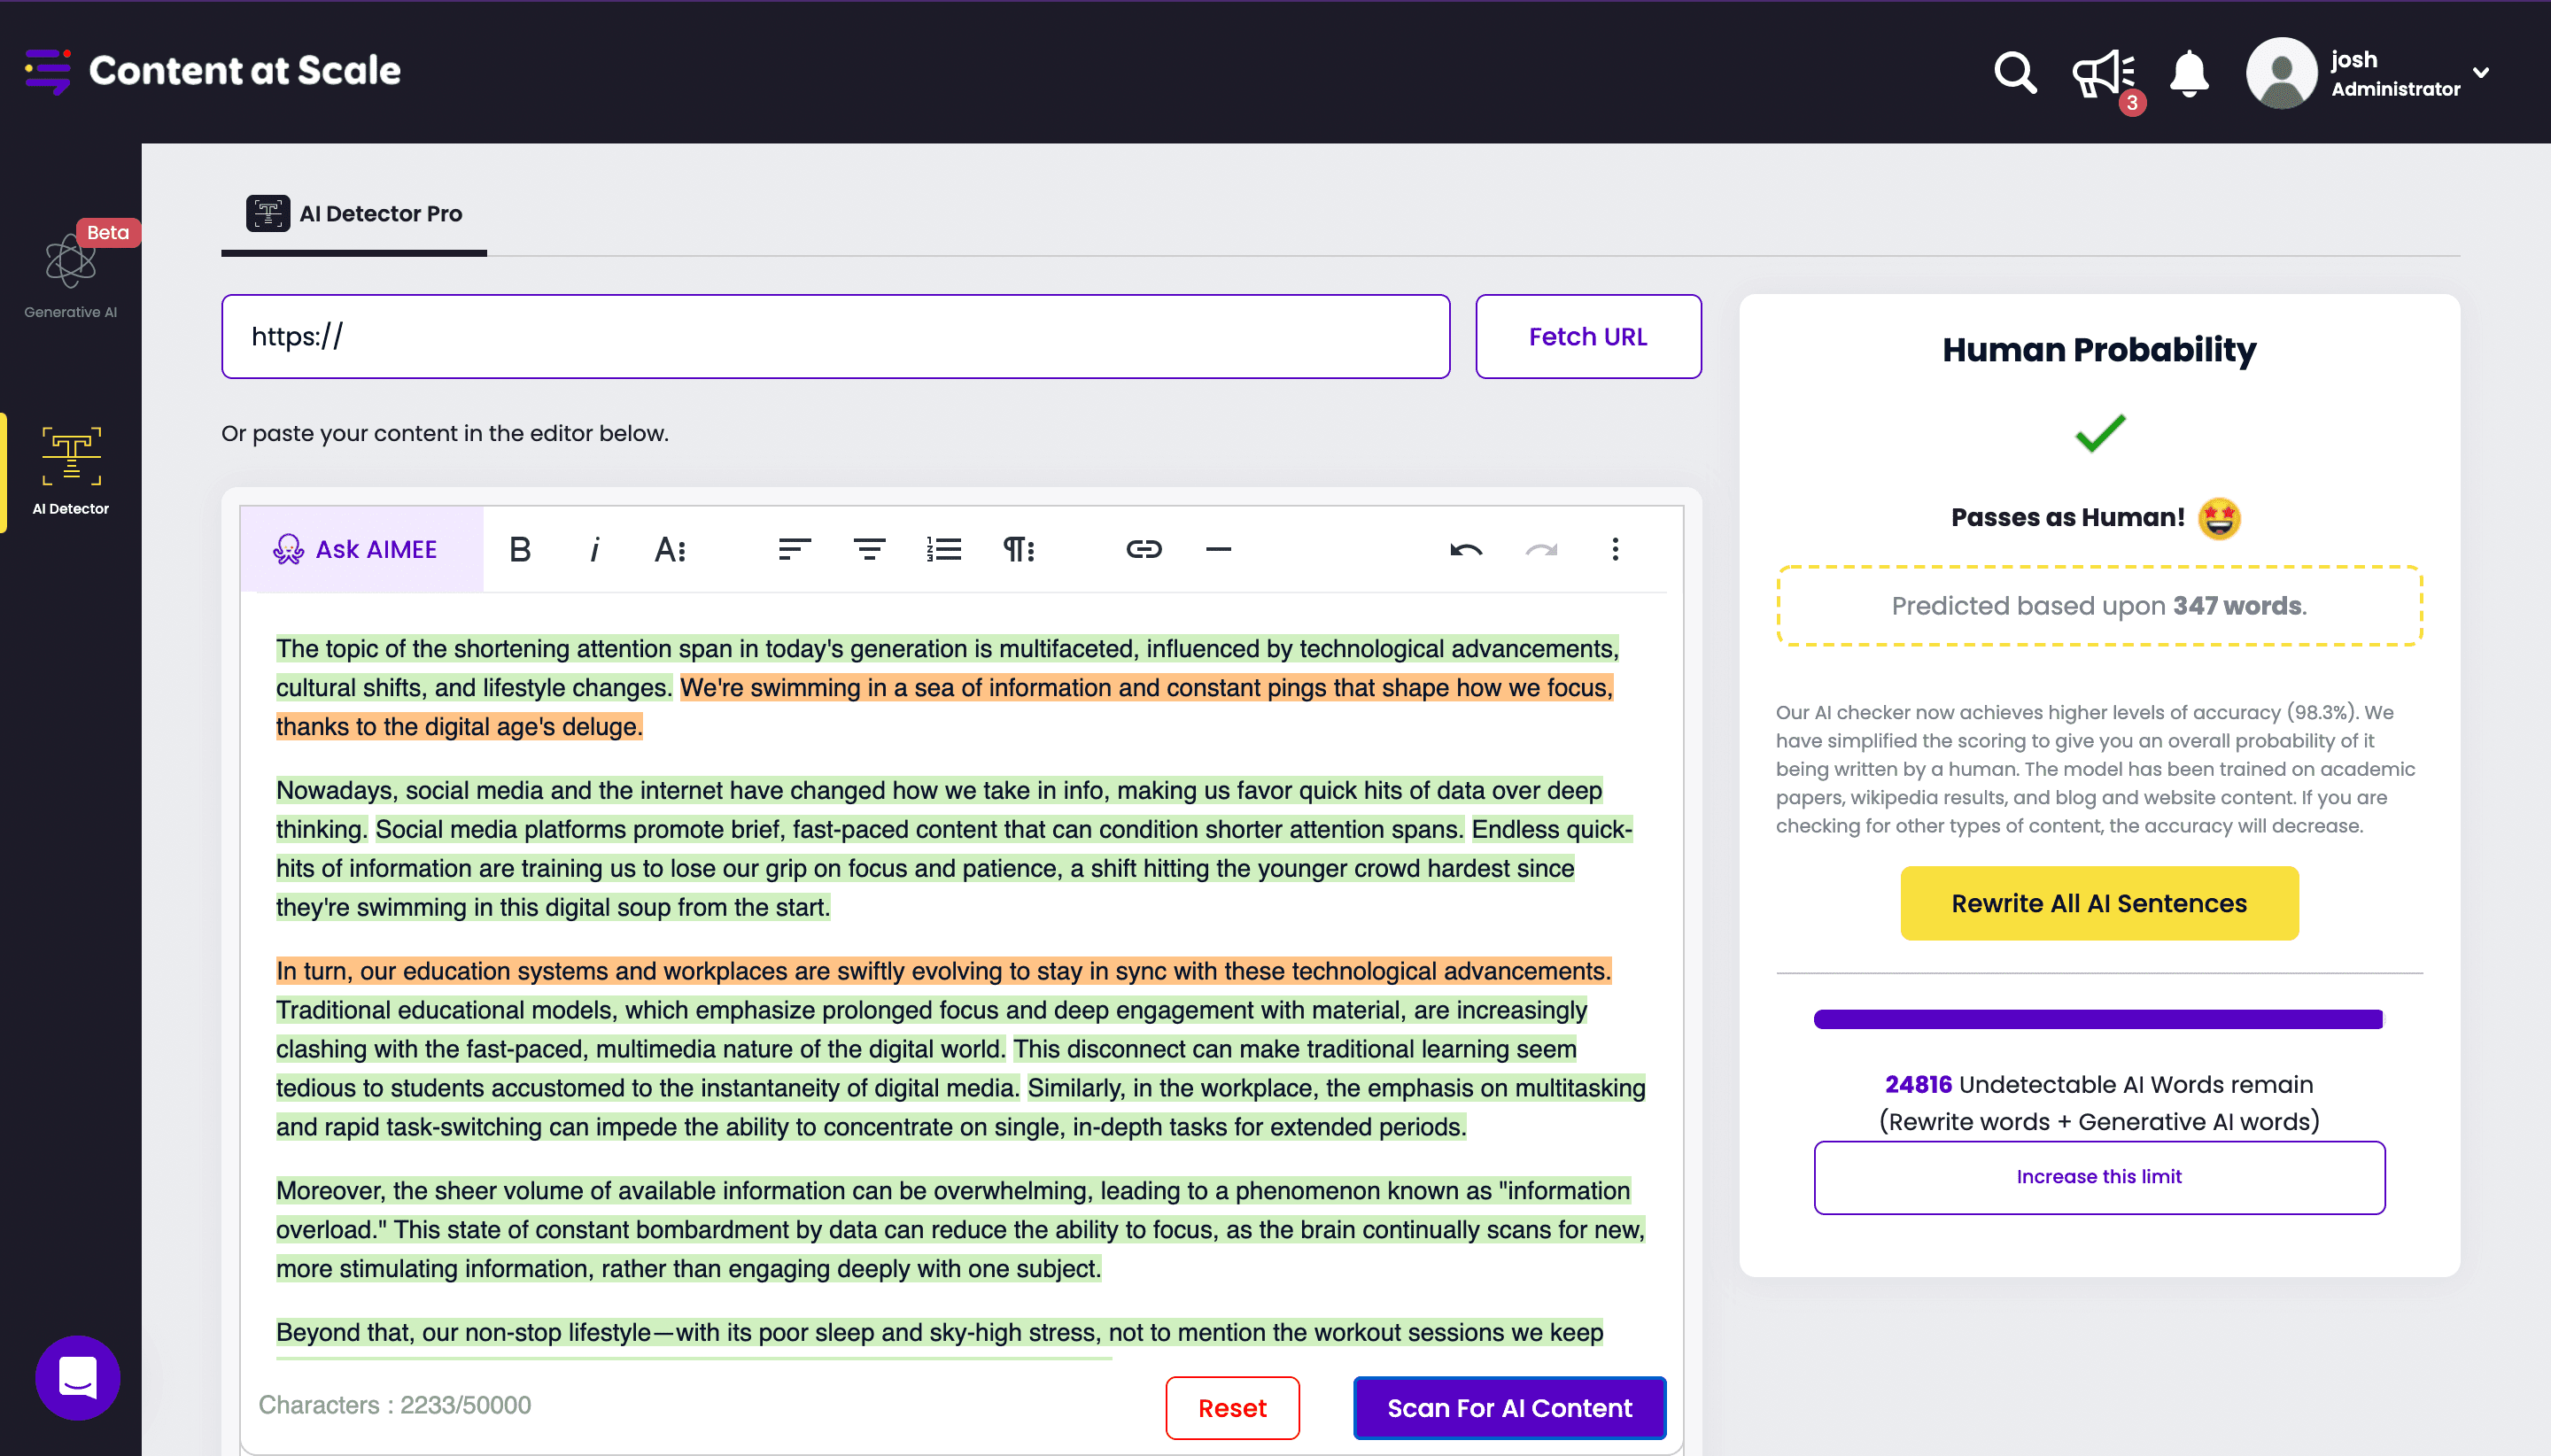
Task: Select the AI Detector Pro tab
Action: pos(355,214)
